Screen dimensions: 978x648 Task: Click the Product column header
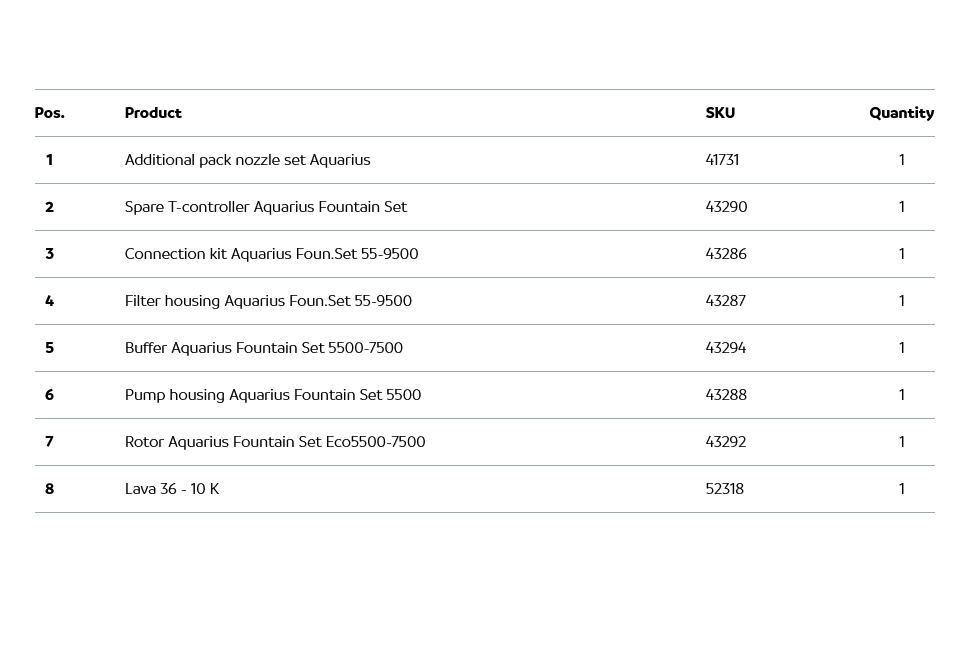pos(153,113)
